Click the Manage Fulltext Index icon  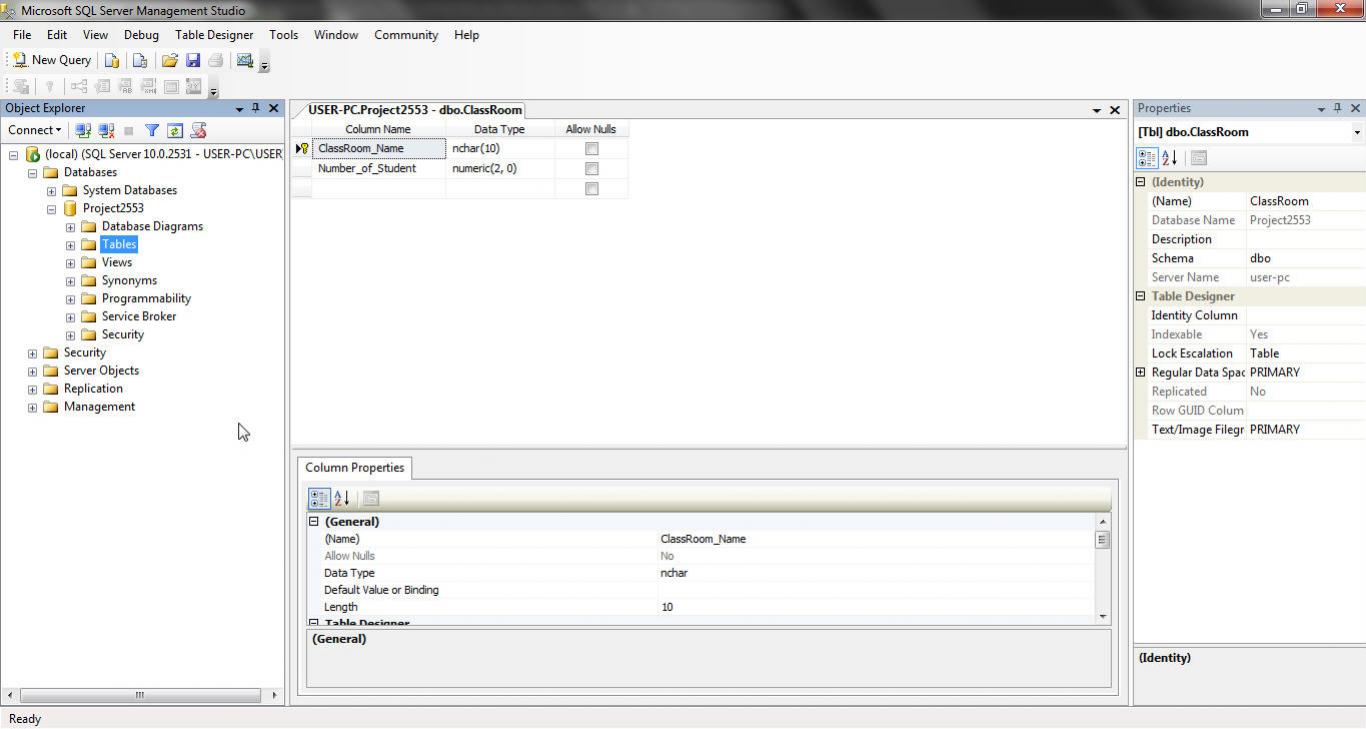(x=125, y=87)
